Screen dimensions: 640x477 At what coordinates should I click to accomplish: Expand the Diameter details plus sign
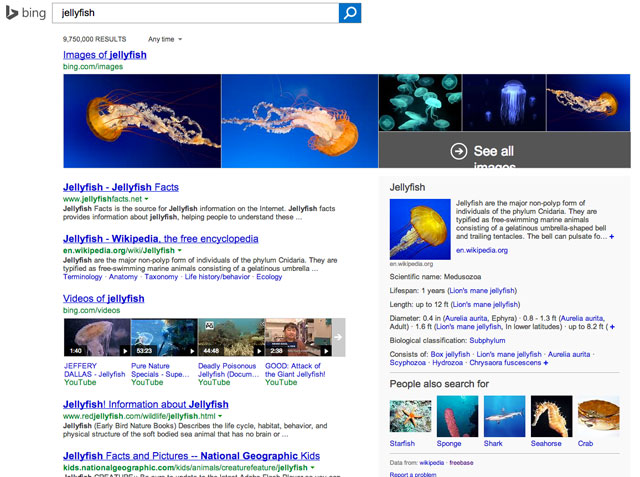[x=612, y=327]
